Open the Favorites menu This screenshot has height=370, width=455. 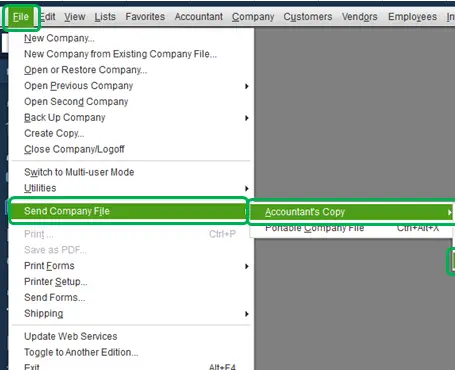pos(145,17)
